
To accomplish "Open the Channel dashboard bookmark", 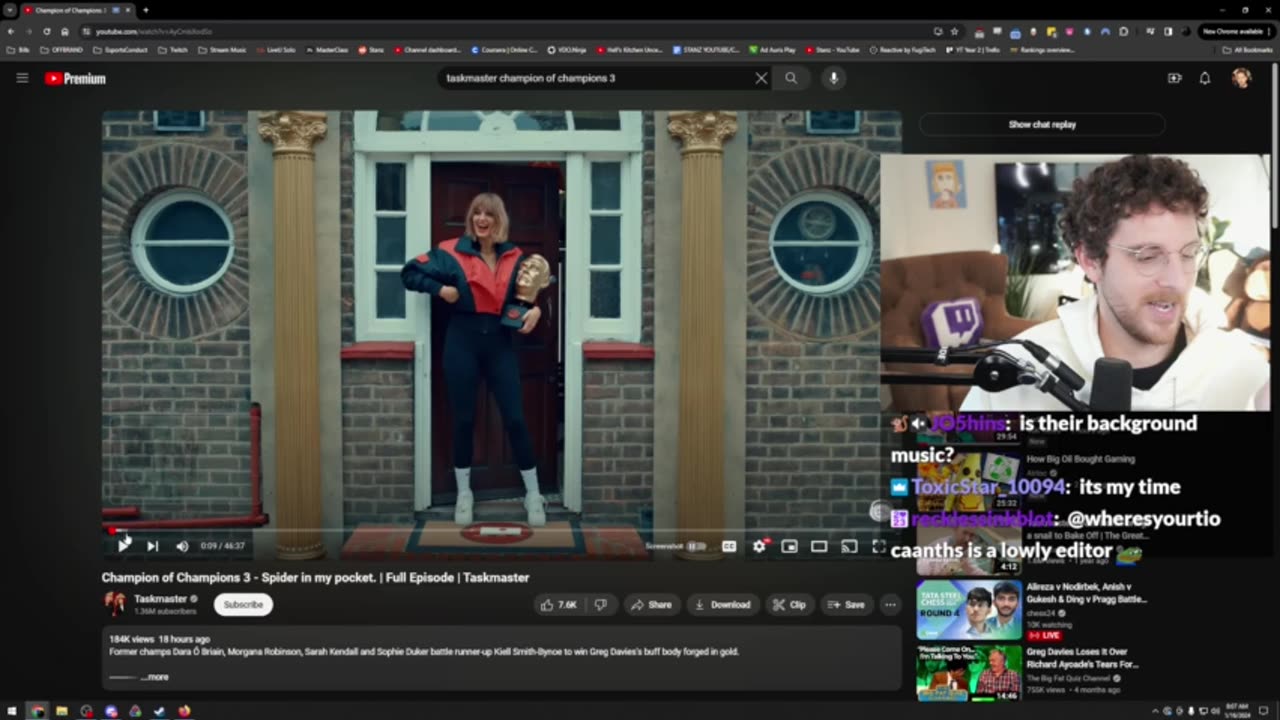I will coord(427,49).
